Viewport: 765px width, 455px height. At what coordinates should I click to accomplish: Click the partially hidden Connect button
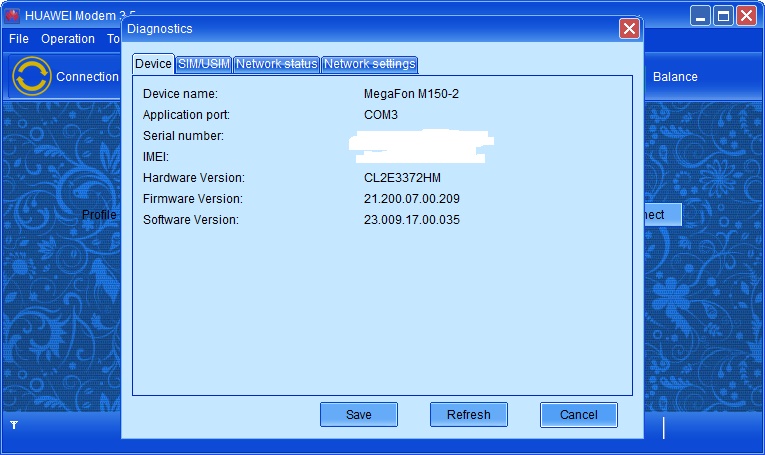(663, 215)
